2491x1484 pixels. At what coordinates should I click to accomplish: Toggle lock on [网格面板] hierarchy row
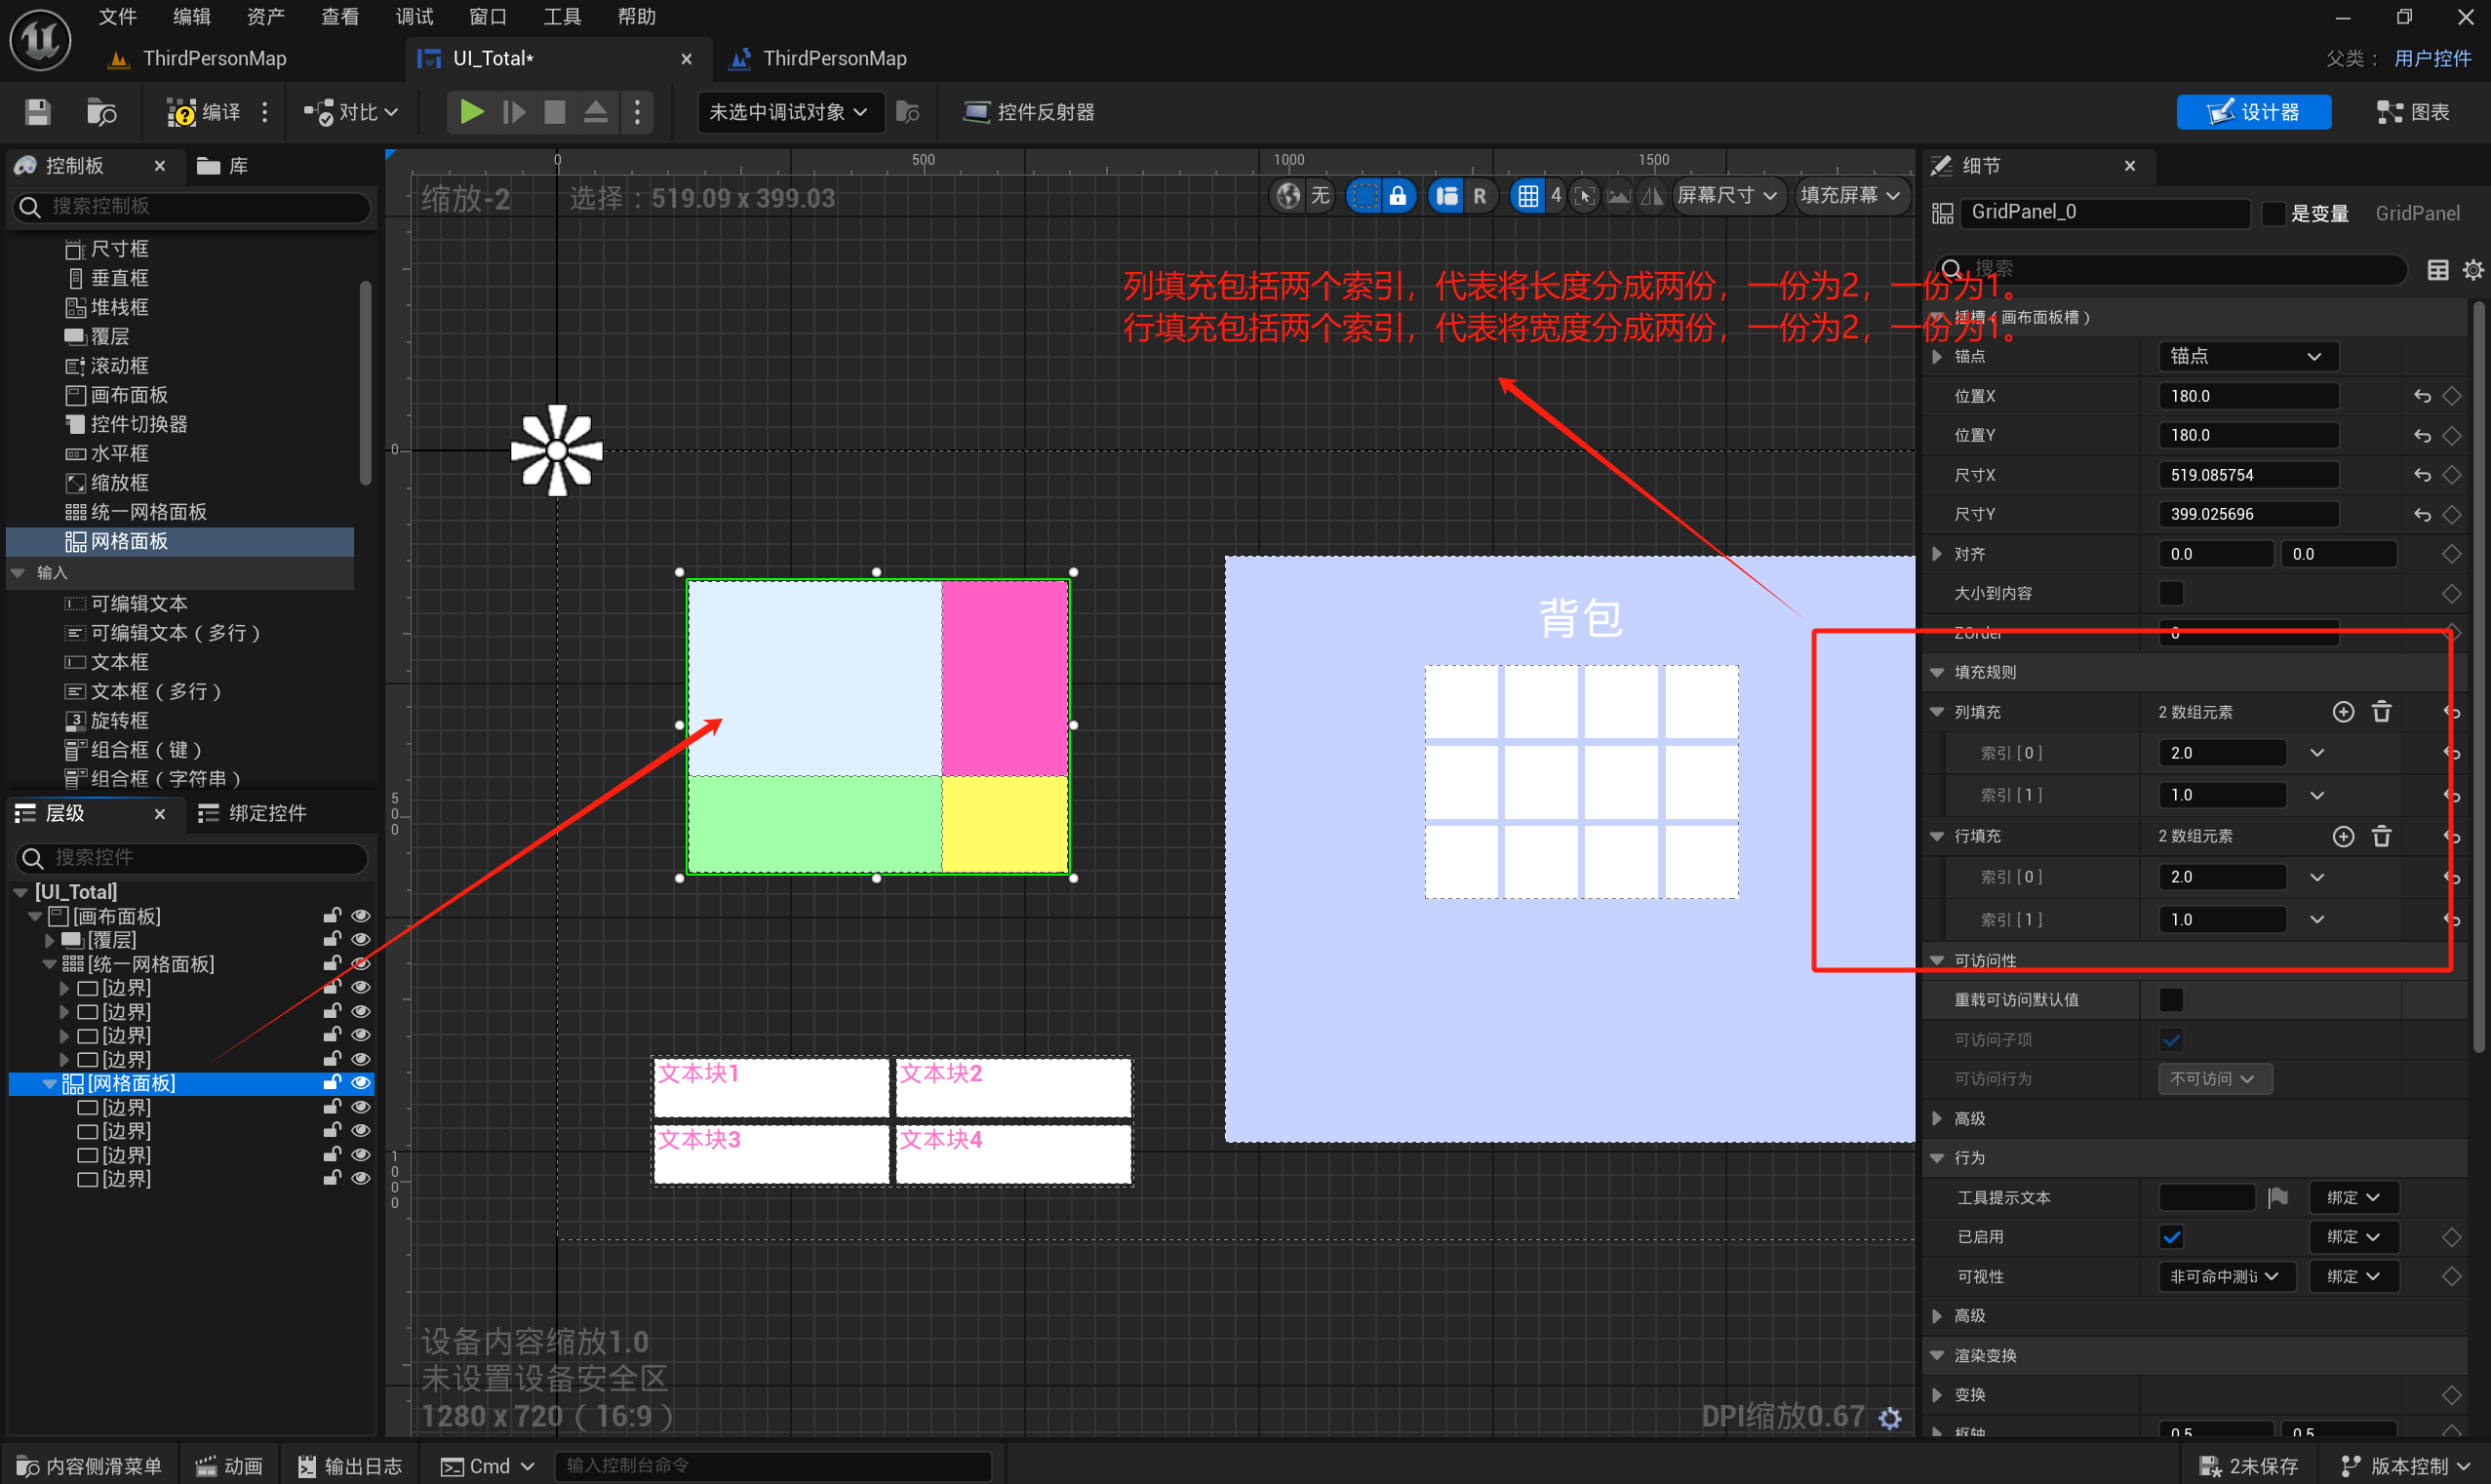click(332, 1083)
